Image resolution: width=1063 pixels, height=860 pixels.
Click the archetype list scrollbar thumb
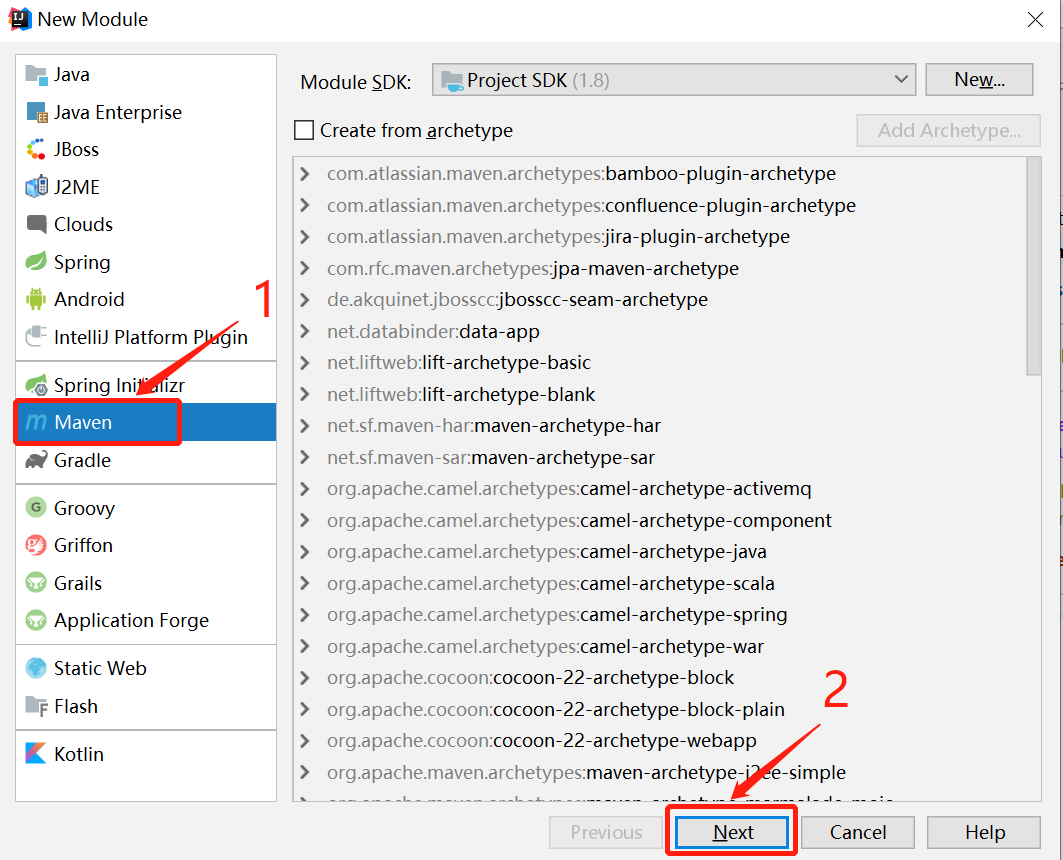pos(1033,266)
